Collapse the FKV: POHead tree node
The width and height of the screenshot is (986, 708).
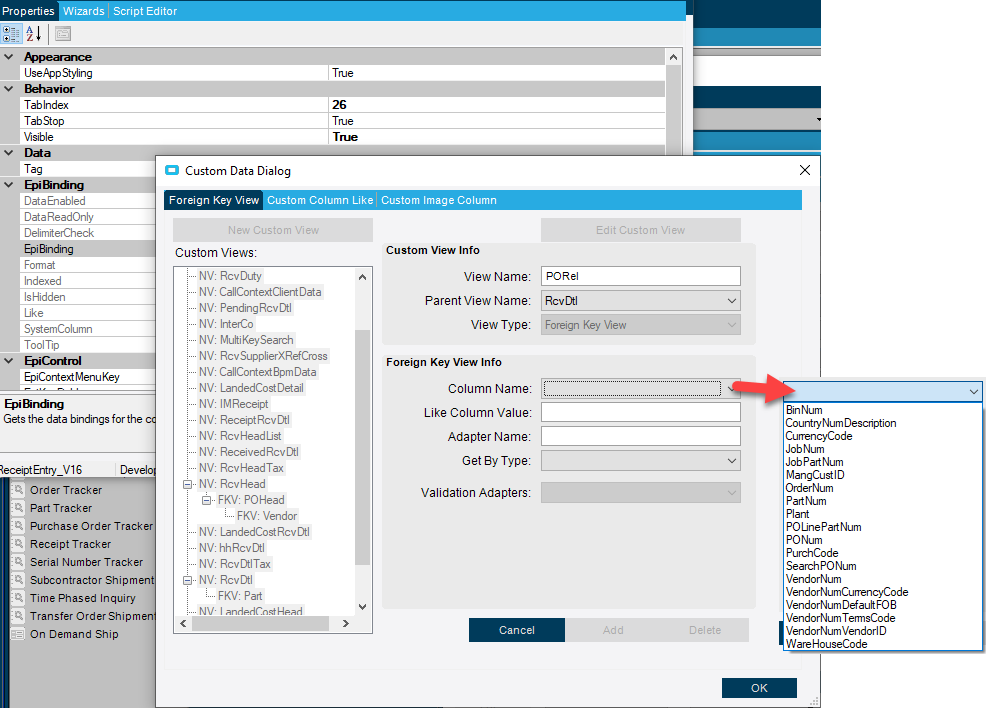(x=206, y=501)
